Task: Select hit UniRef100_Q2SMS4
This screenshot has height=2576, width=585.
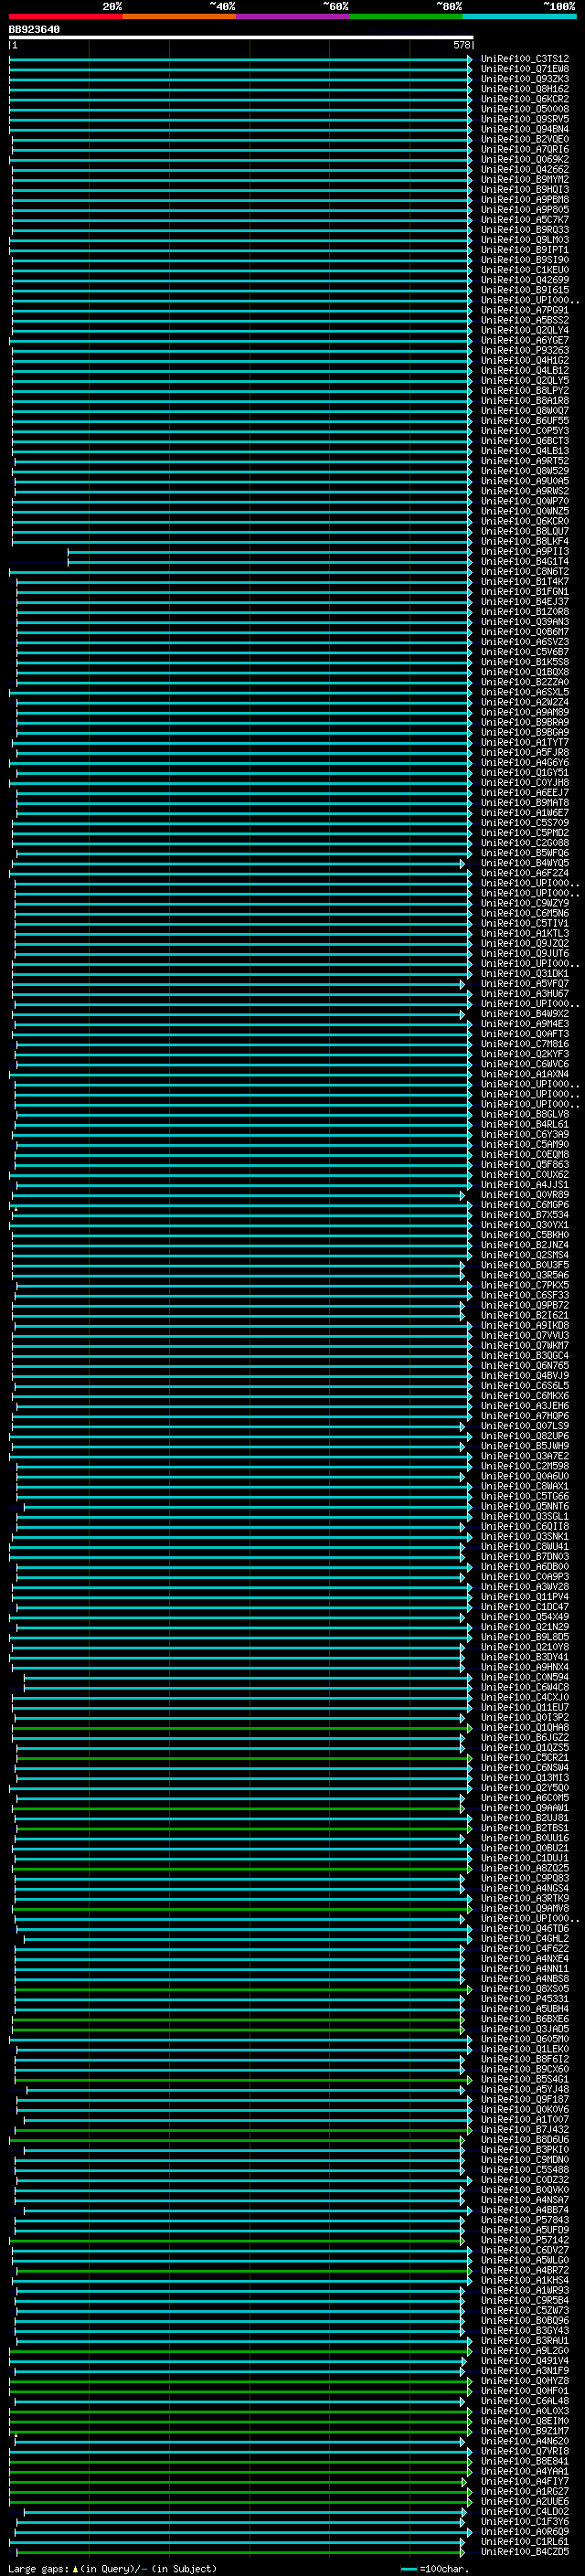Action: tap(524, 1255)
